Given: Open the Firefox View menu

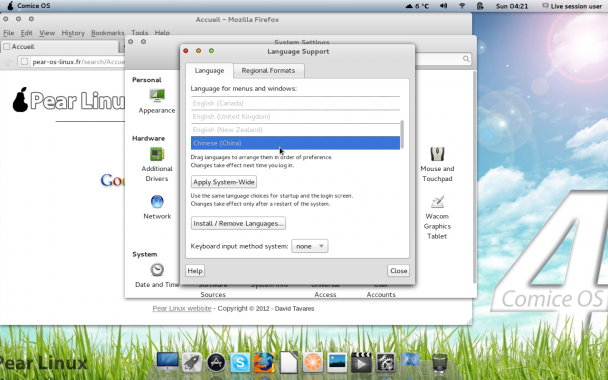Looking at the screenshot, I should click(47, 33).
